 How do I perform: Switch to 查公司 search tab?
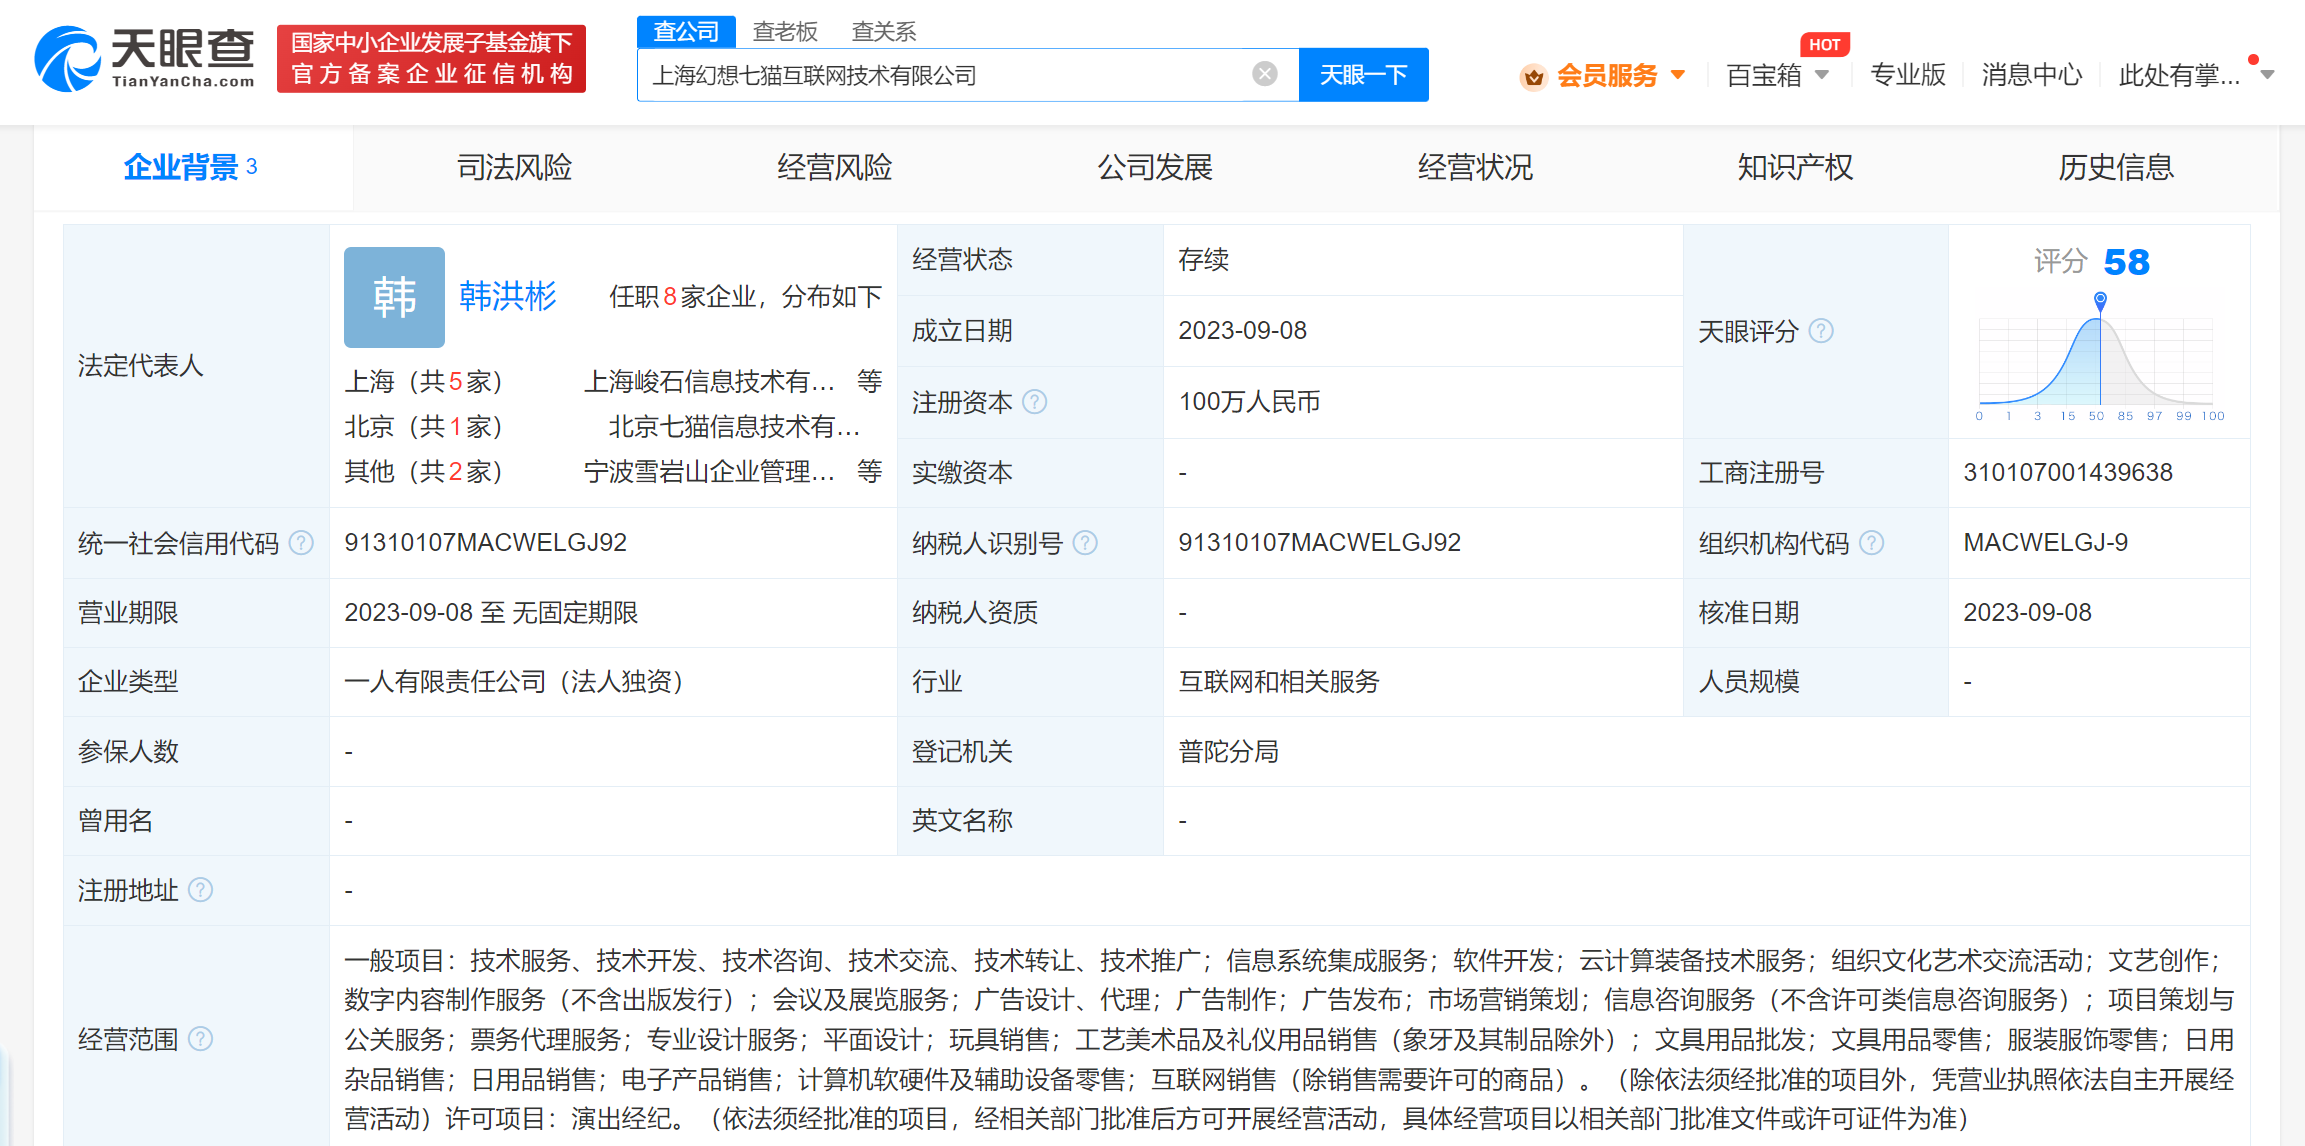pyautogui.click(x=686, y=32)
